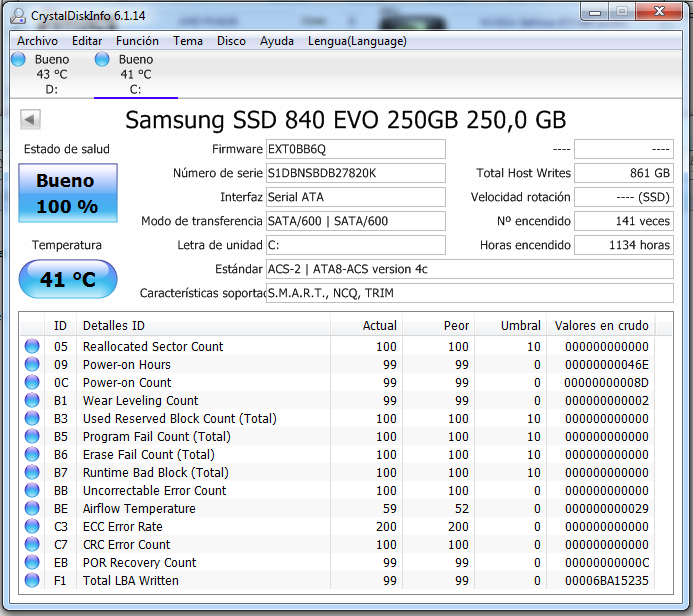Image resolution: width=693 pixels, height=616 pixels.
Task: Open the Disco menu
Action: point(231,41)
